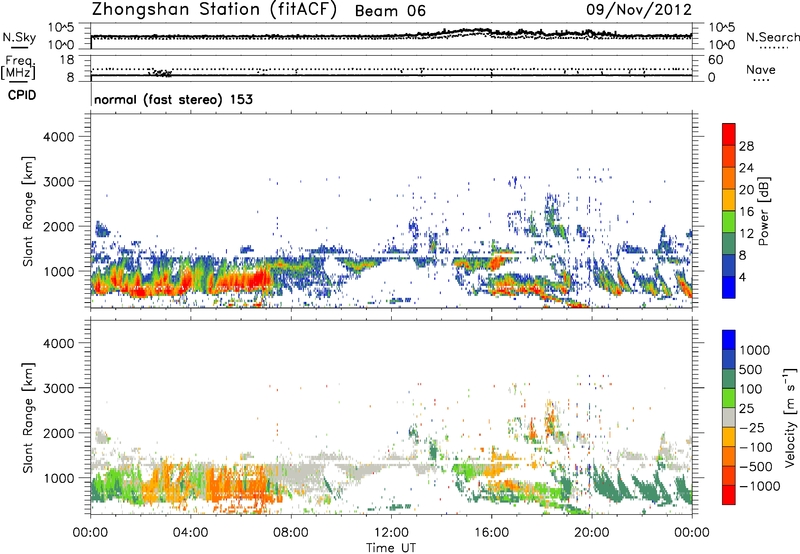Click red bottom segment of Velocity color bar
800x554 pixels.
pyautogui.click(x=729, y=495)
